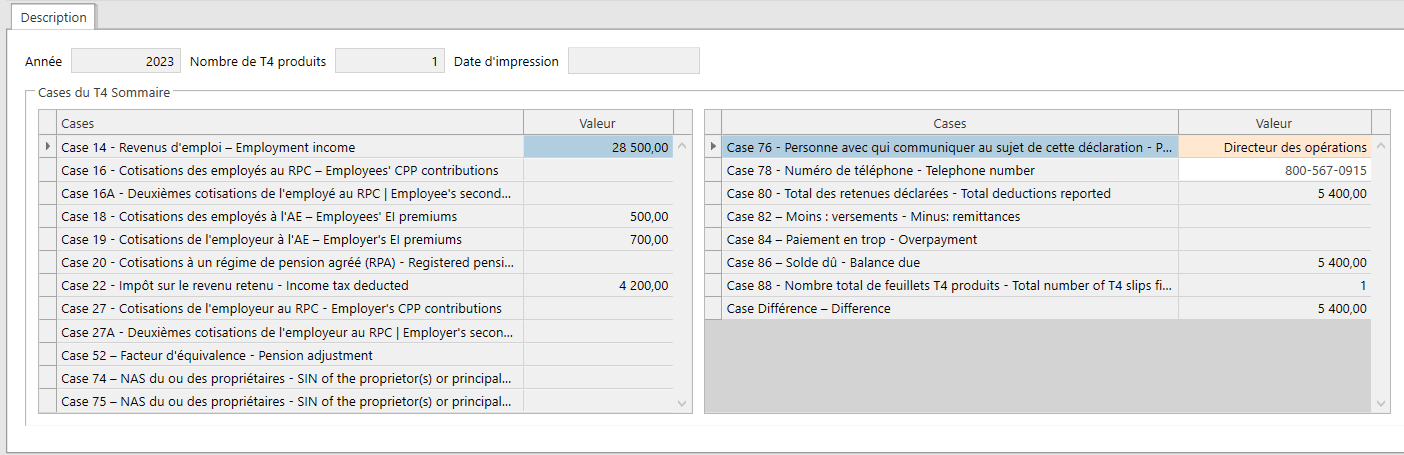1404x455 pixels.
Task: Click the empty value cell for Case 16
Action: coord(598,170)
